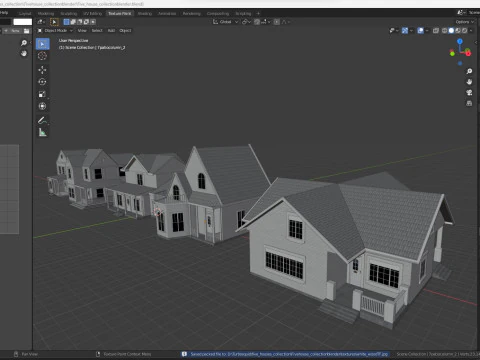480x360 pixels.
Task: Switch to Solid shading
Action: pyautogui.click(x=451, y=31)
